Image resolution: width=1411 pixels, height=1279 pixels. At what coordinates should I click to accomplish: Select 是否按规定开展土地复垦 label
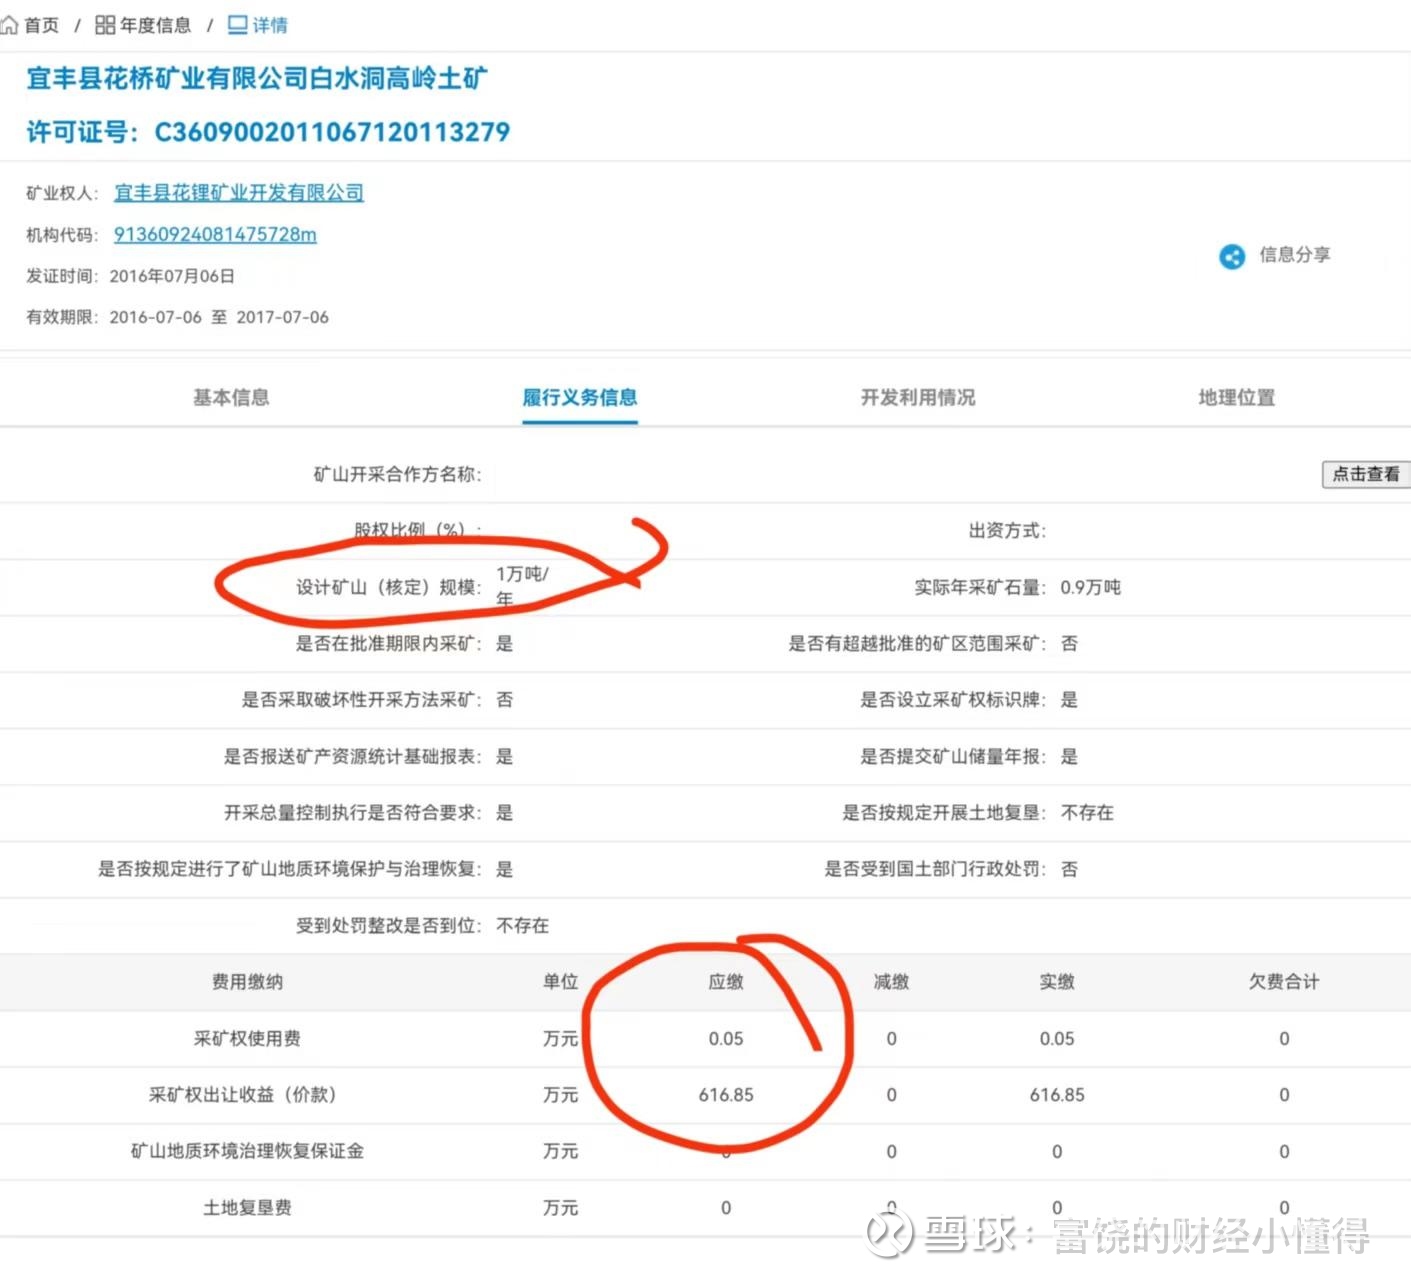click(x=944, y=812)
